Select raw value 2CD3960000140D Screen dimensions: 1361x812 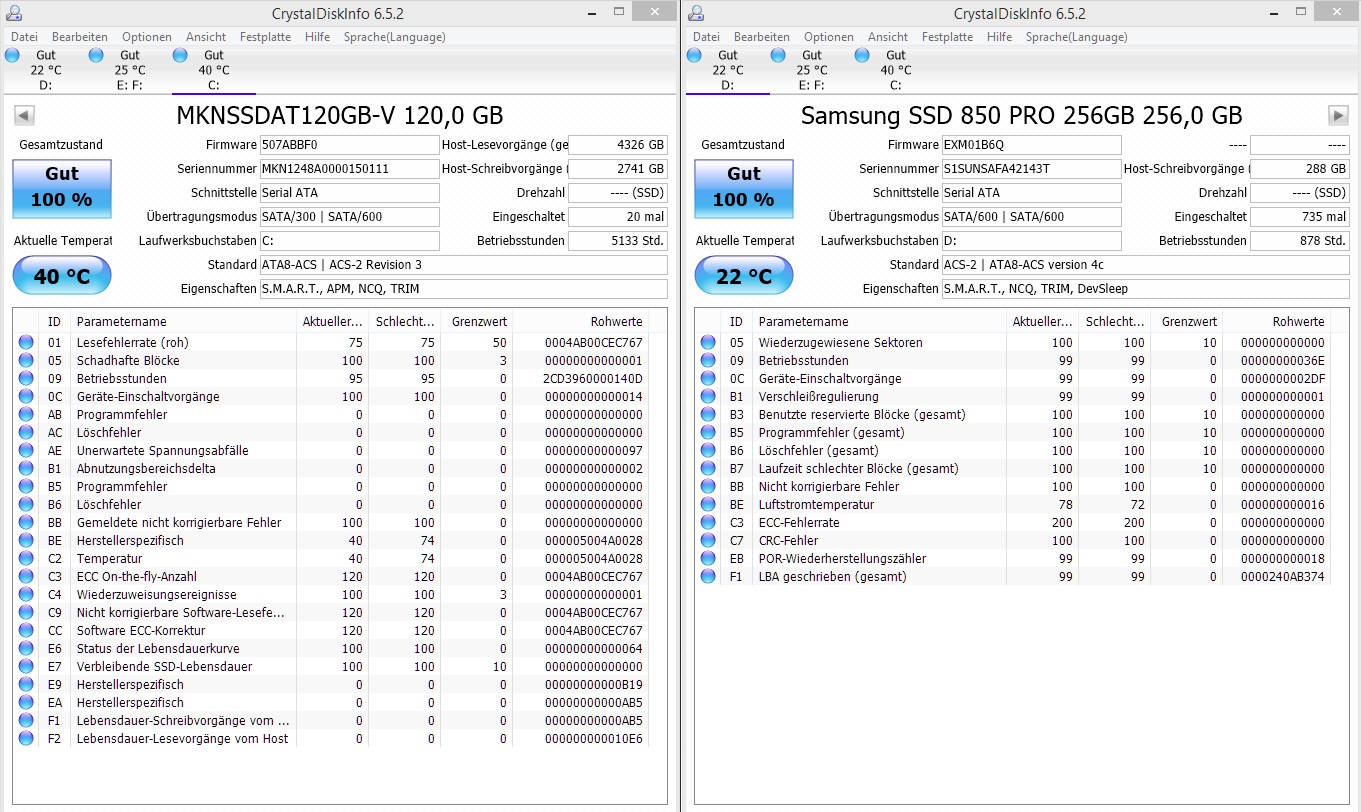click(x=593, y=379)
